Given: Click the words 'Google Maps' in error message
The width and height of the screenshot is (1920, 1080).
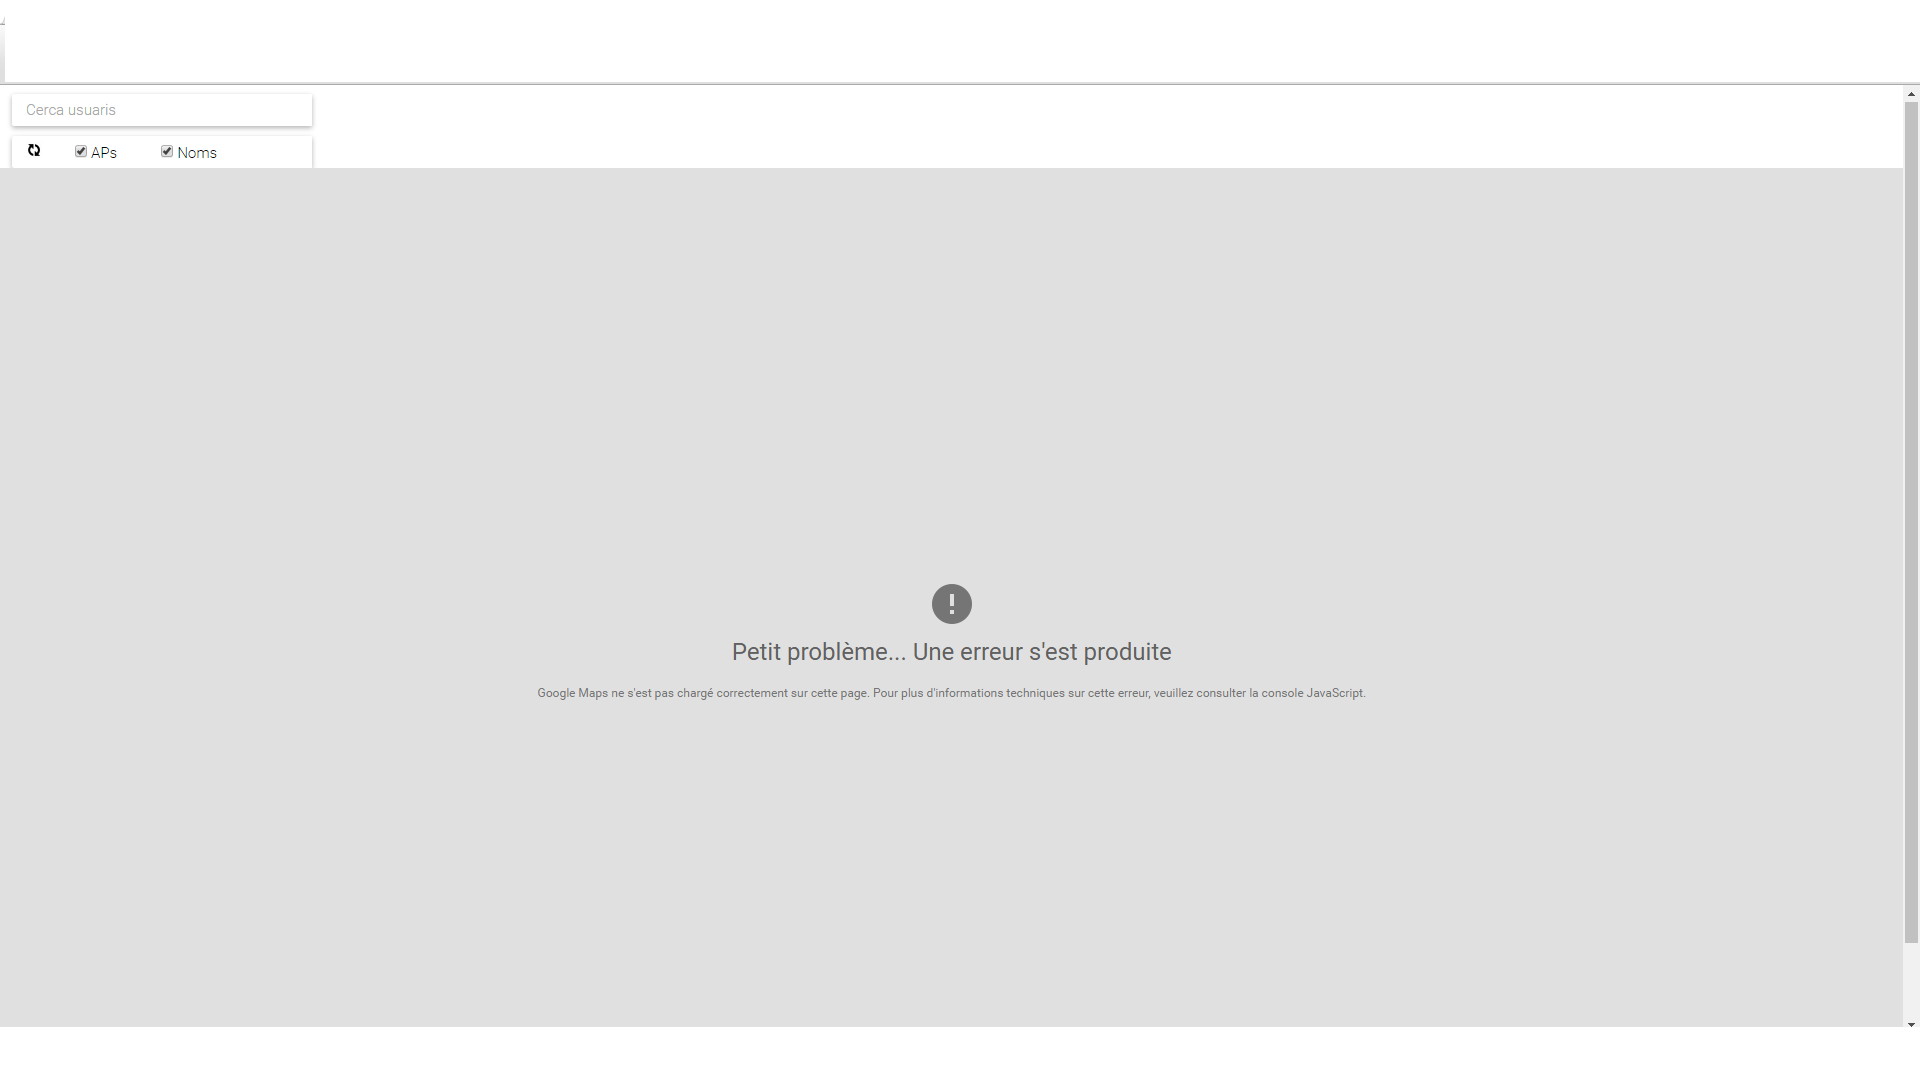Looking at the screenshot, I should 572,693.
